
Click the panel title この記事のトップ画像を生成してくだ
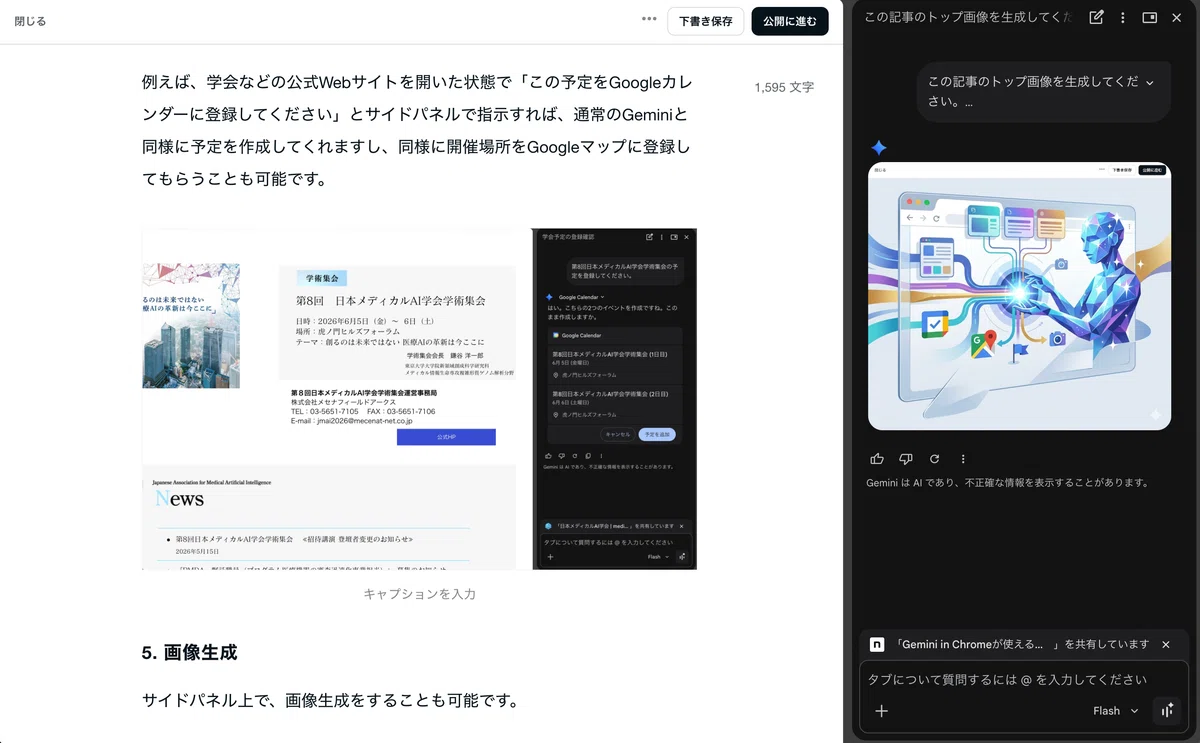click(x=968, y=17)
